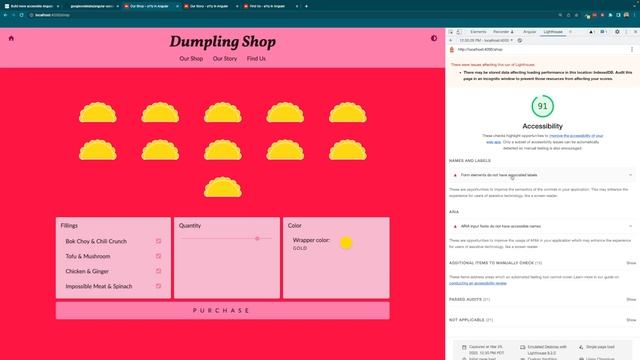The image size is (640, 360).
Task: Open the Our Story nav link
Action: coord(224,58)
